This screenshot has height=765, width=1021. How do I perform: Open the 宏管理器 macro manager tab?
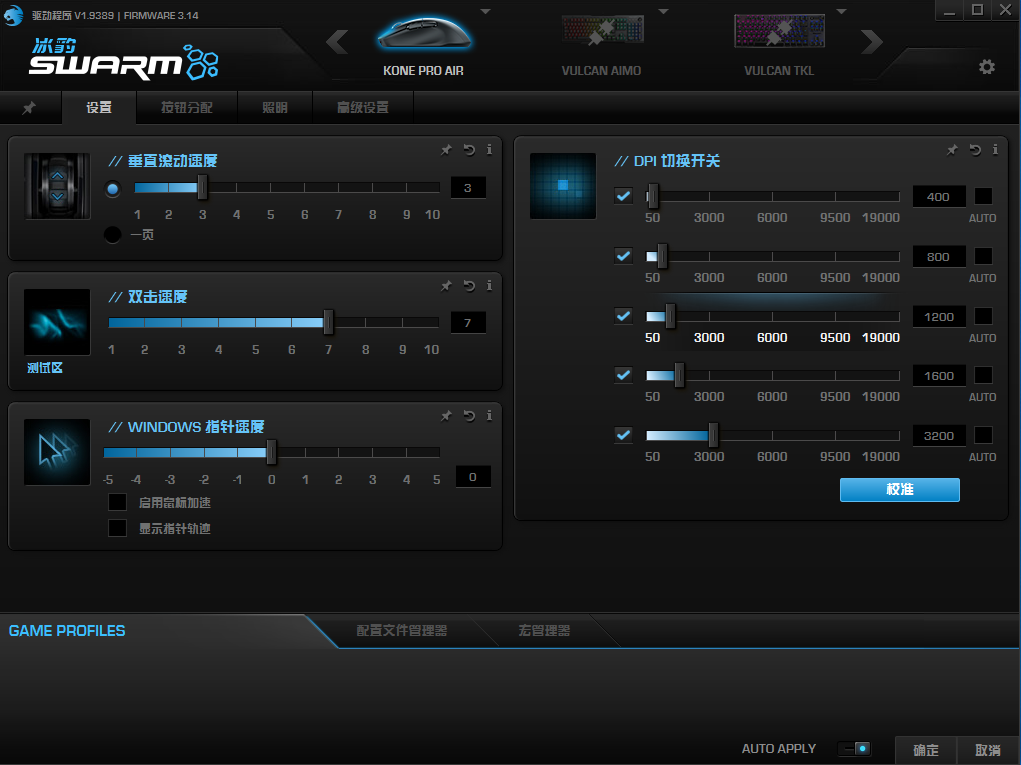pos(544,630)
